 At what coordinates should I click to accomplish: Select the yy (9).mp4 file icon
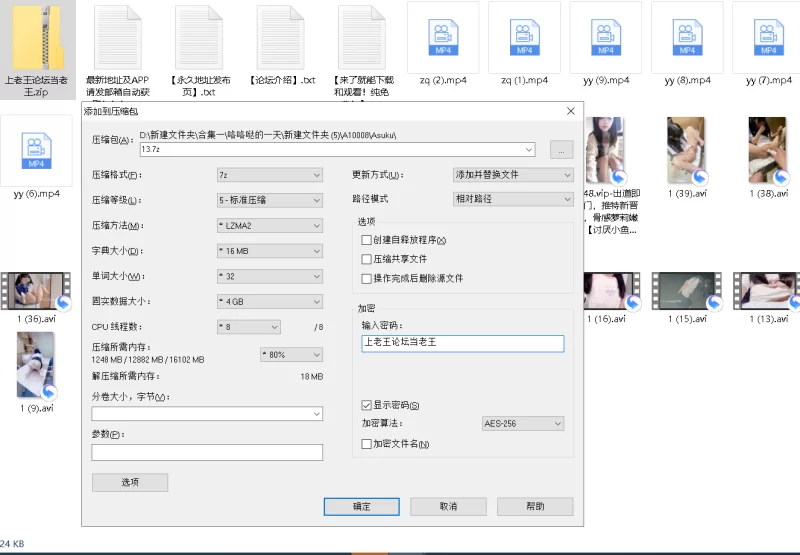606,38
